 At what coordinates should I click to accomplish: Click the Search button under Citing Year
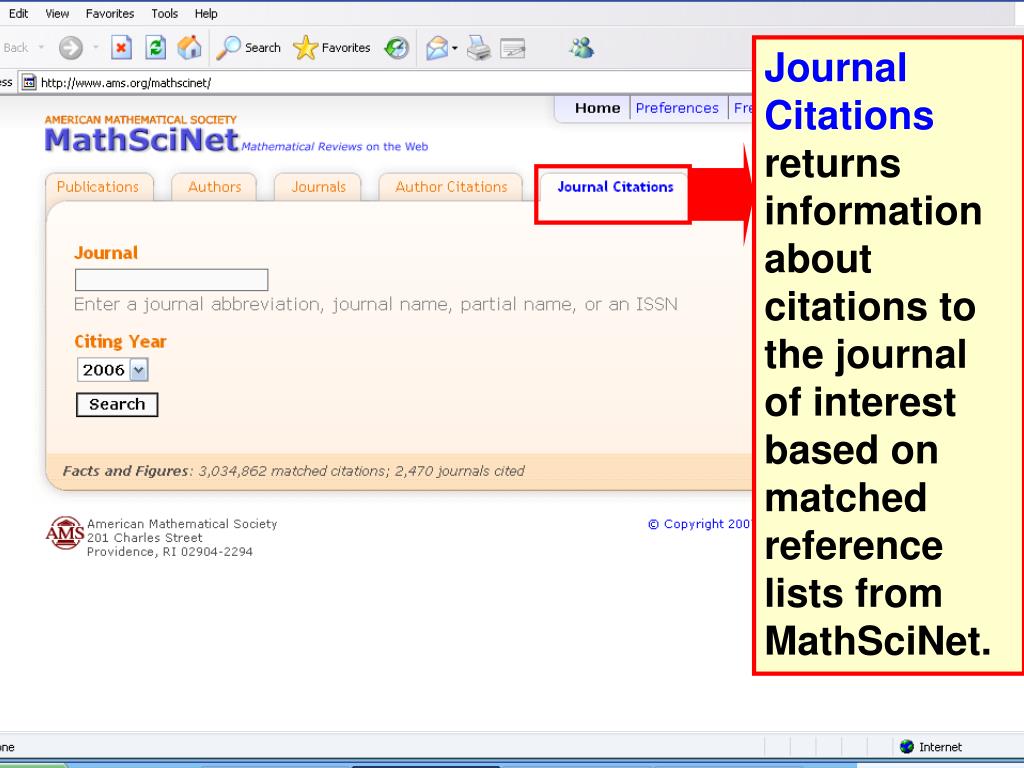[x=117, y=404]
